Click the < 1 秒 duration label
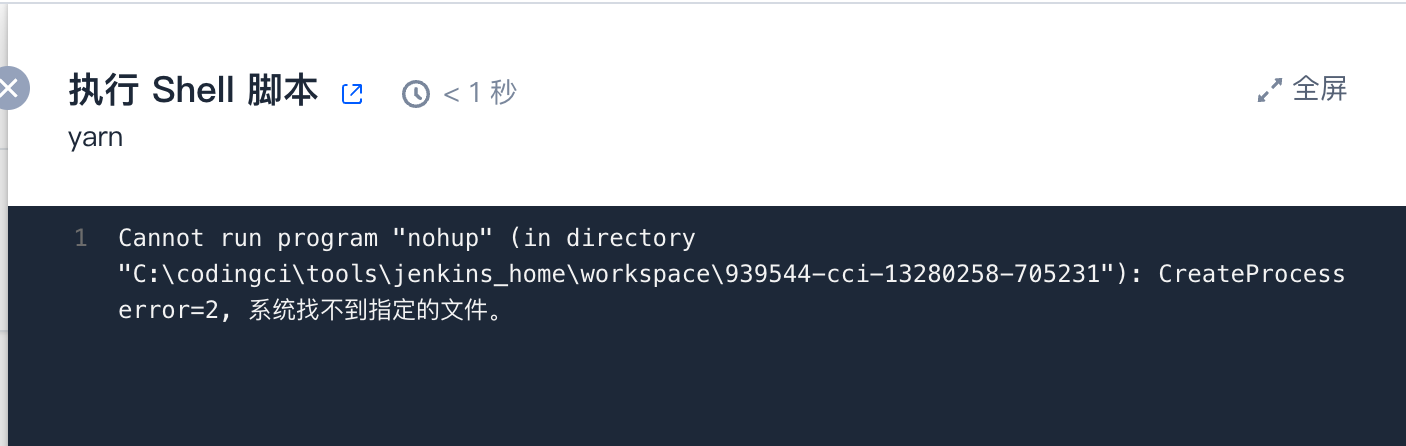The height and width of the screenshot is (446, 1406). (480, 93)
